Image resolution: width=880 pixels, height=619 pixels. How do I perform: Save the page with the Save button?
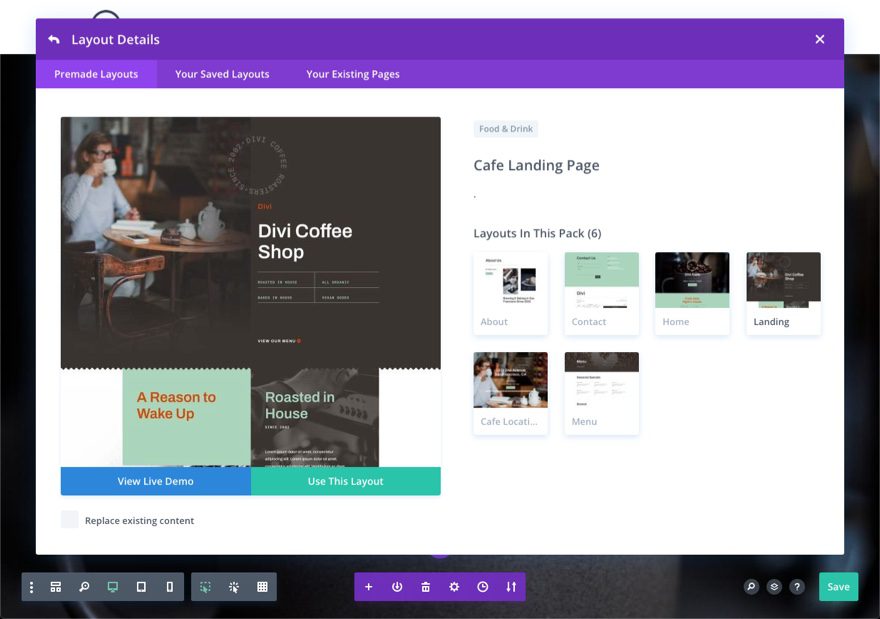coord(838,587)
